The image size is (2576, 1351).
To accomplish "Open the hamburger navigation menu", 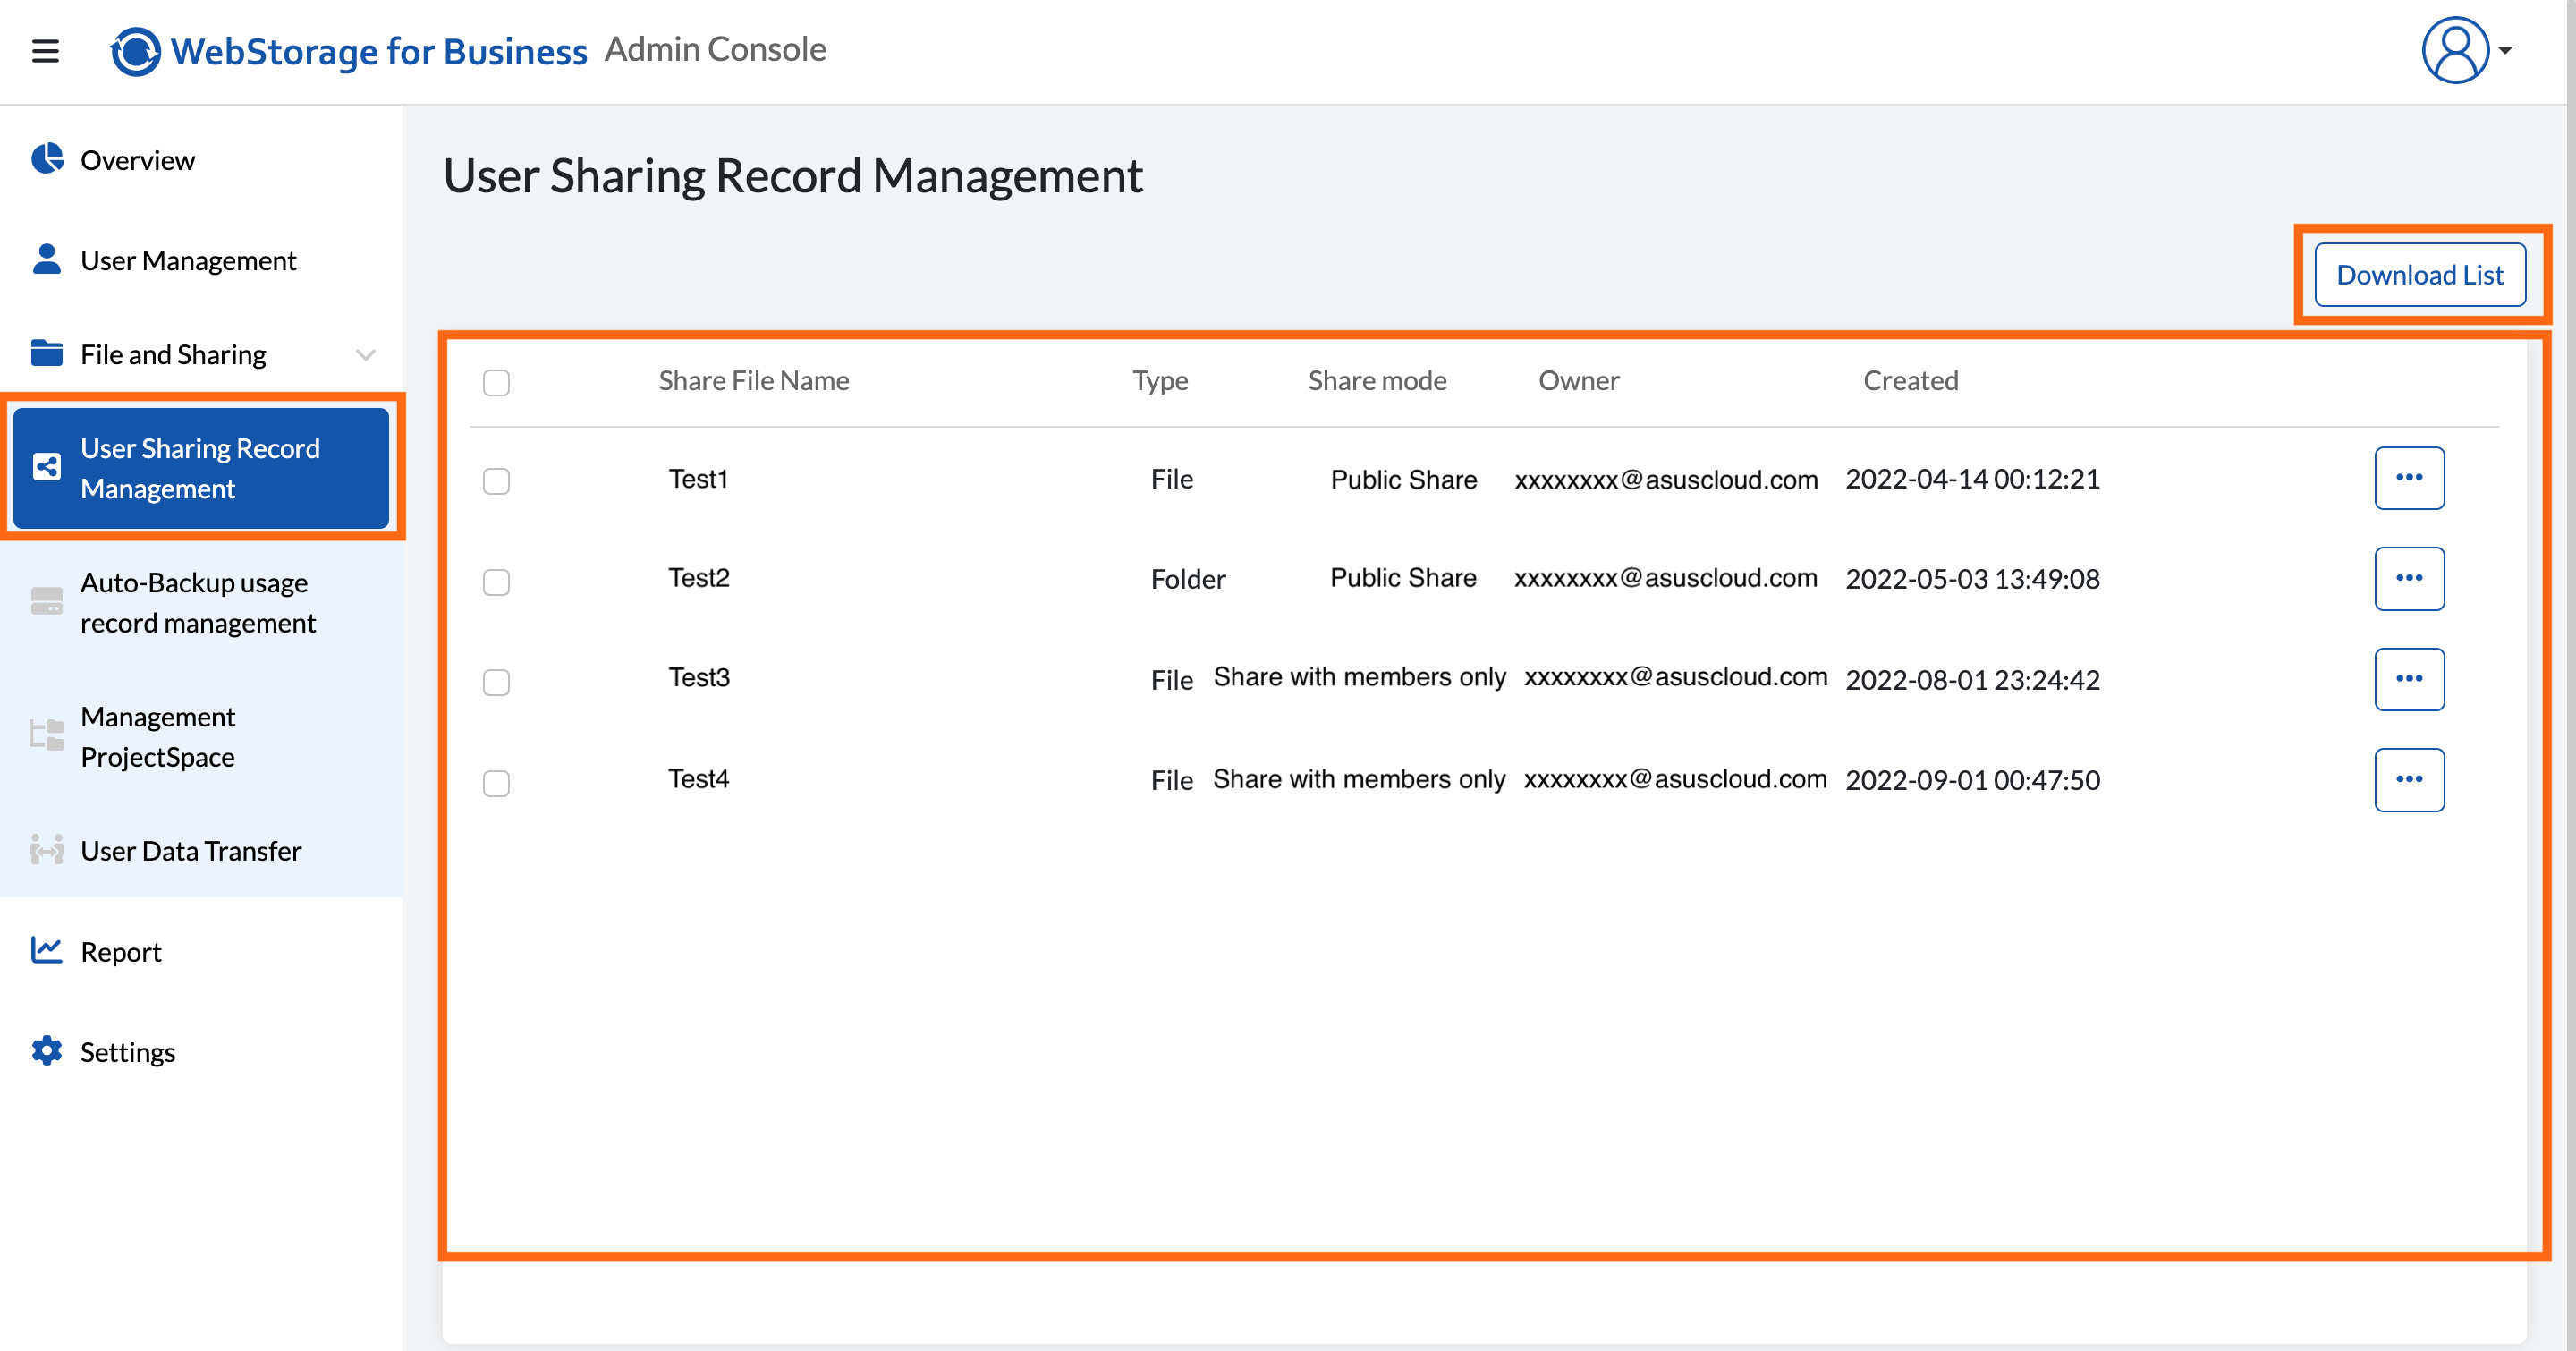I will [x=46, y=50].
